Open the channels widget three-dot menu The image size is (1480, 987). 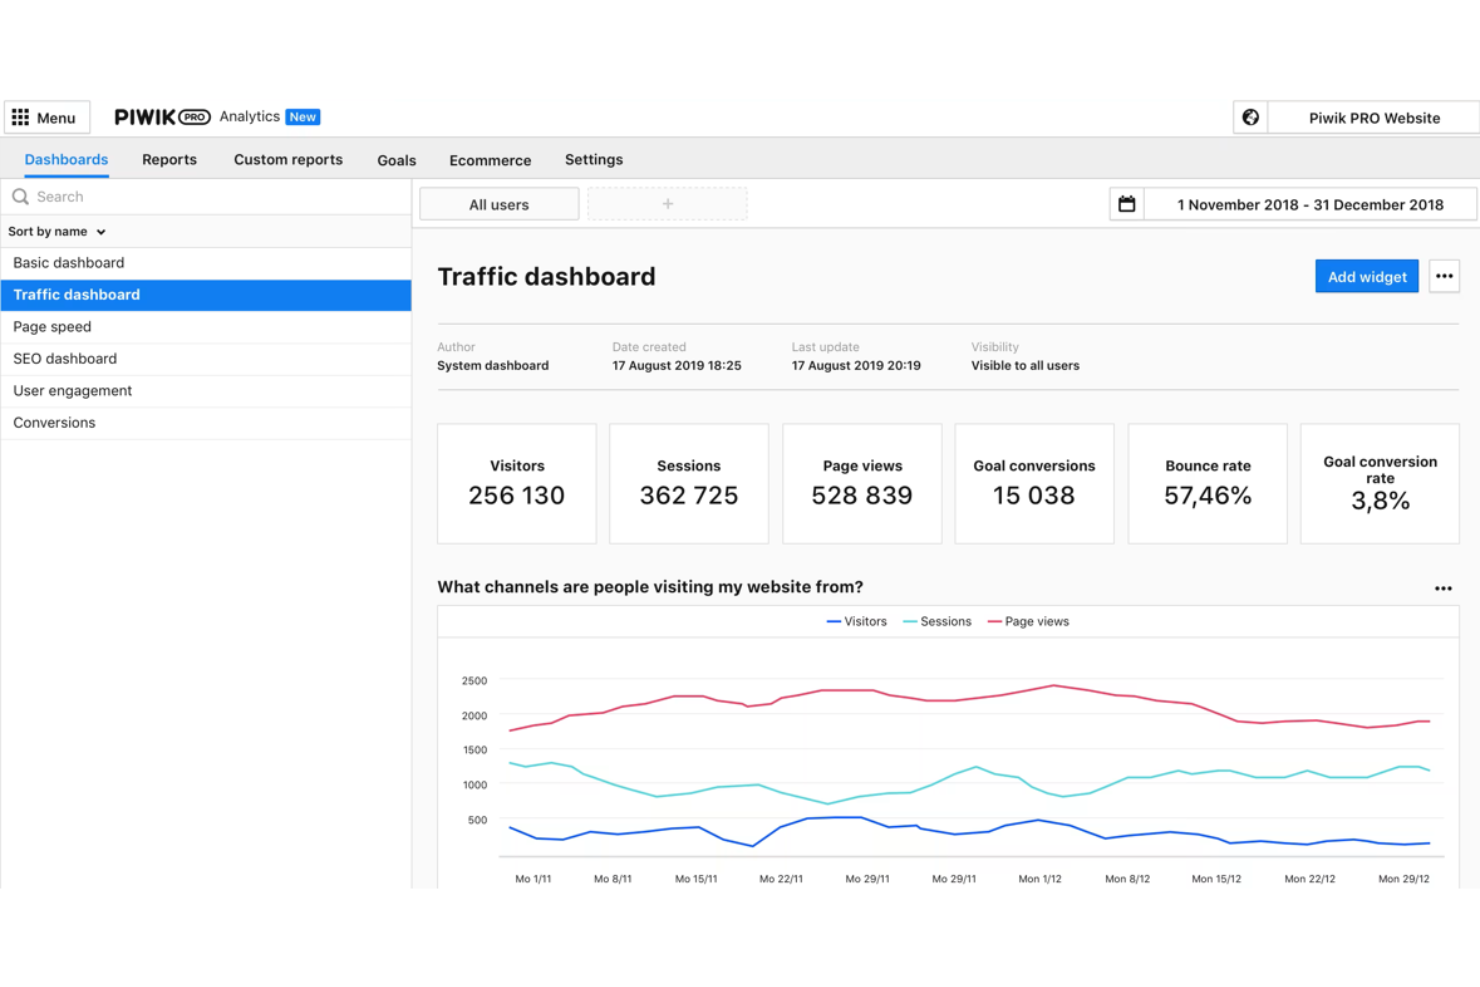pyautogui.click(x=1443, y=588)
